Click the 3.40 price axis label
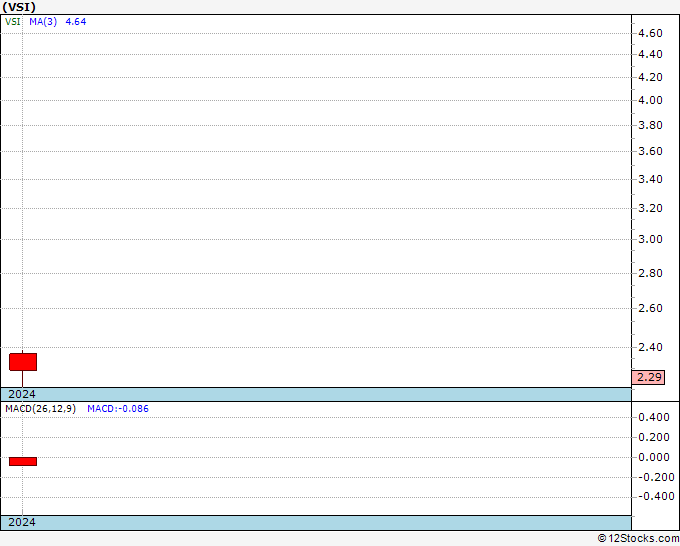 (651, 179)
